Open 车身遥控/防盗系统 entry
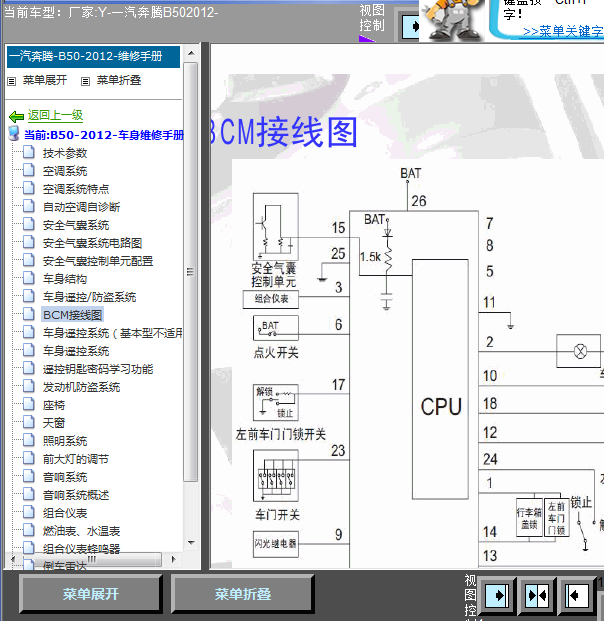Screen dimensions: 604x621 89,297
